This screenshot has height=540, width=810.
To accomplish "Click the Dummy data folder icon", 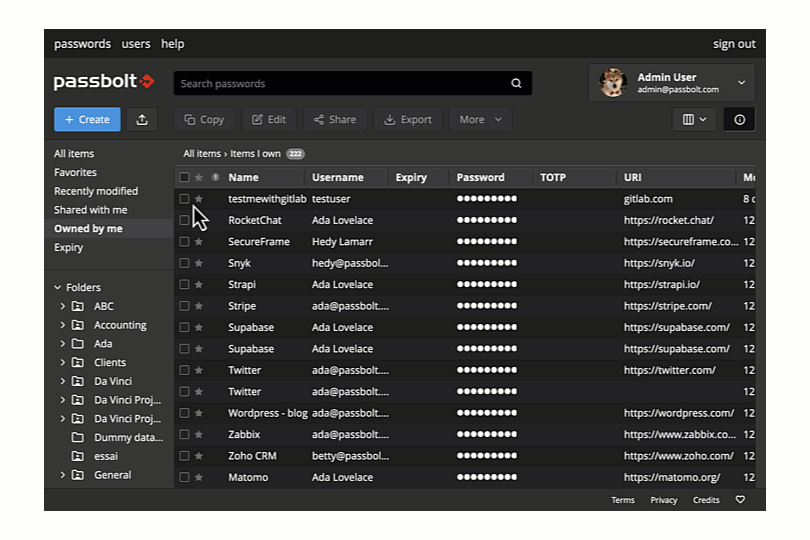I will tap(77, 438).
